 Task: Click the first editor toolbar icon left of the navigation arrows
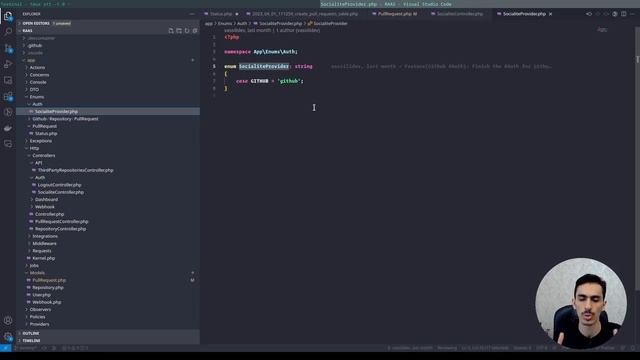589,14
